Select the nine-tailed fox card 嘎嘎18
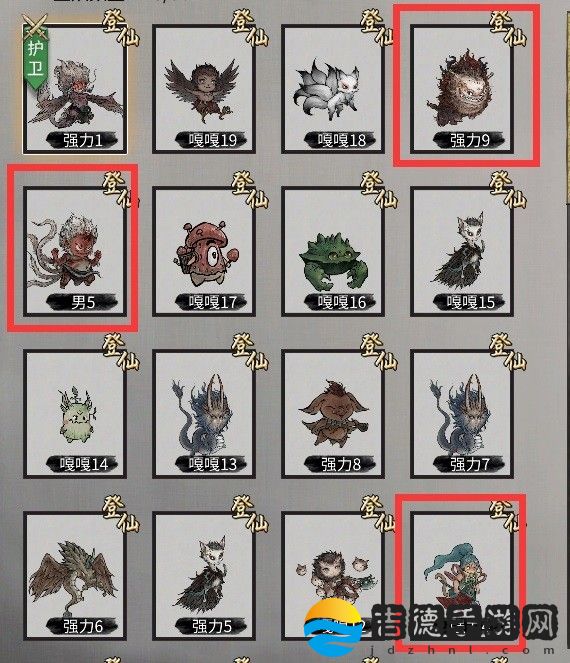570x663 pixels. tap(333, 89)
